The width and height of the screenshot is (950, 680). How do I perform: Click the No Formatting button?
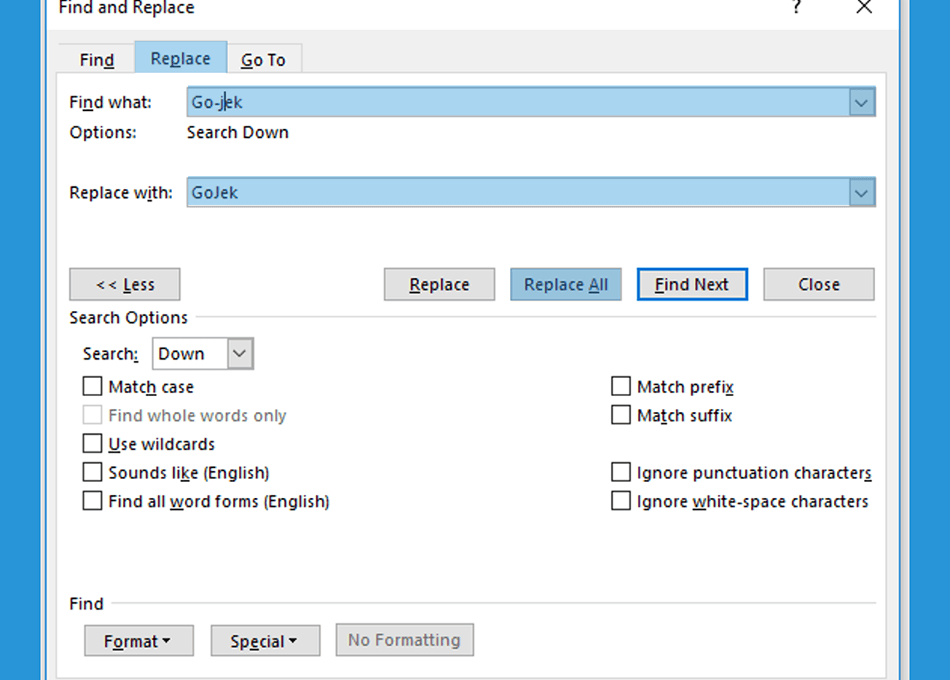[405, 640]
